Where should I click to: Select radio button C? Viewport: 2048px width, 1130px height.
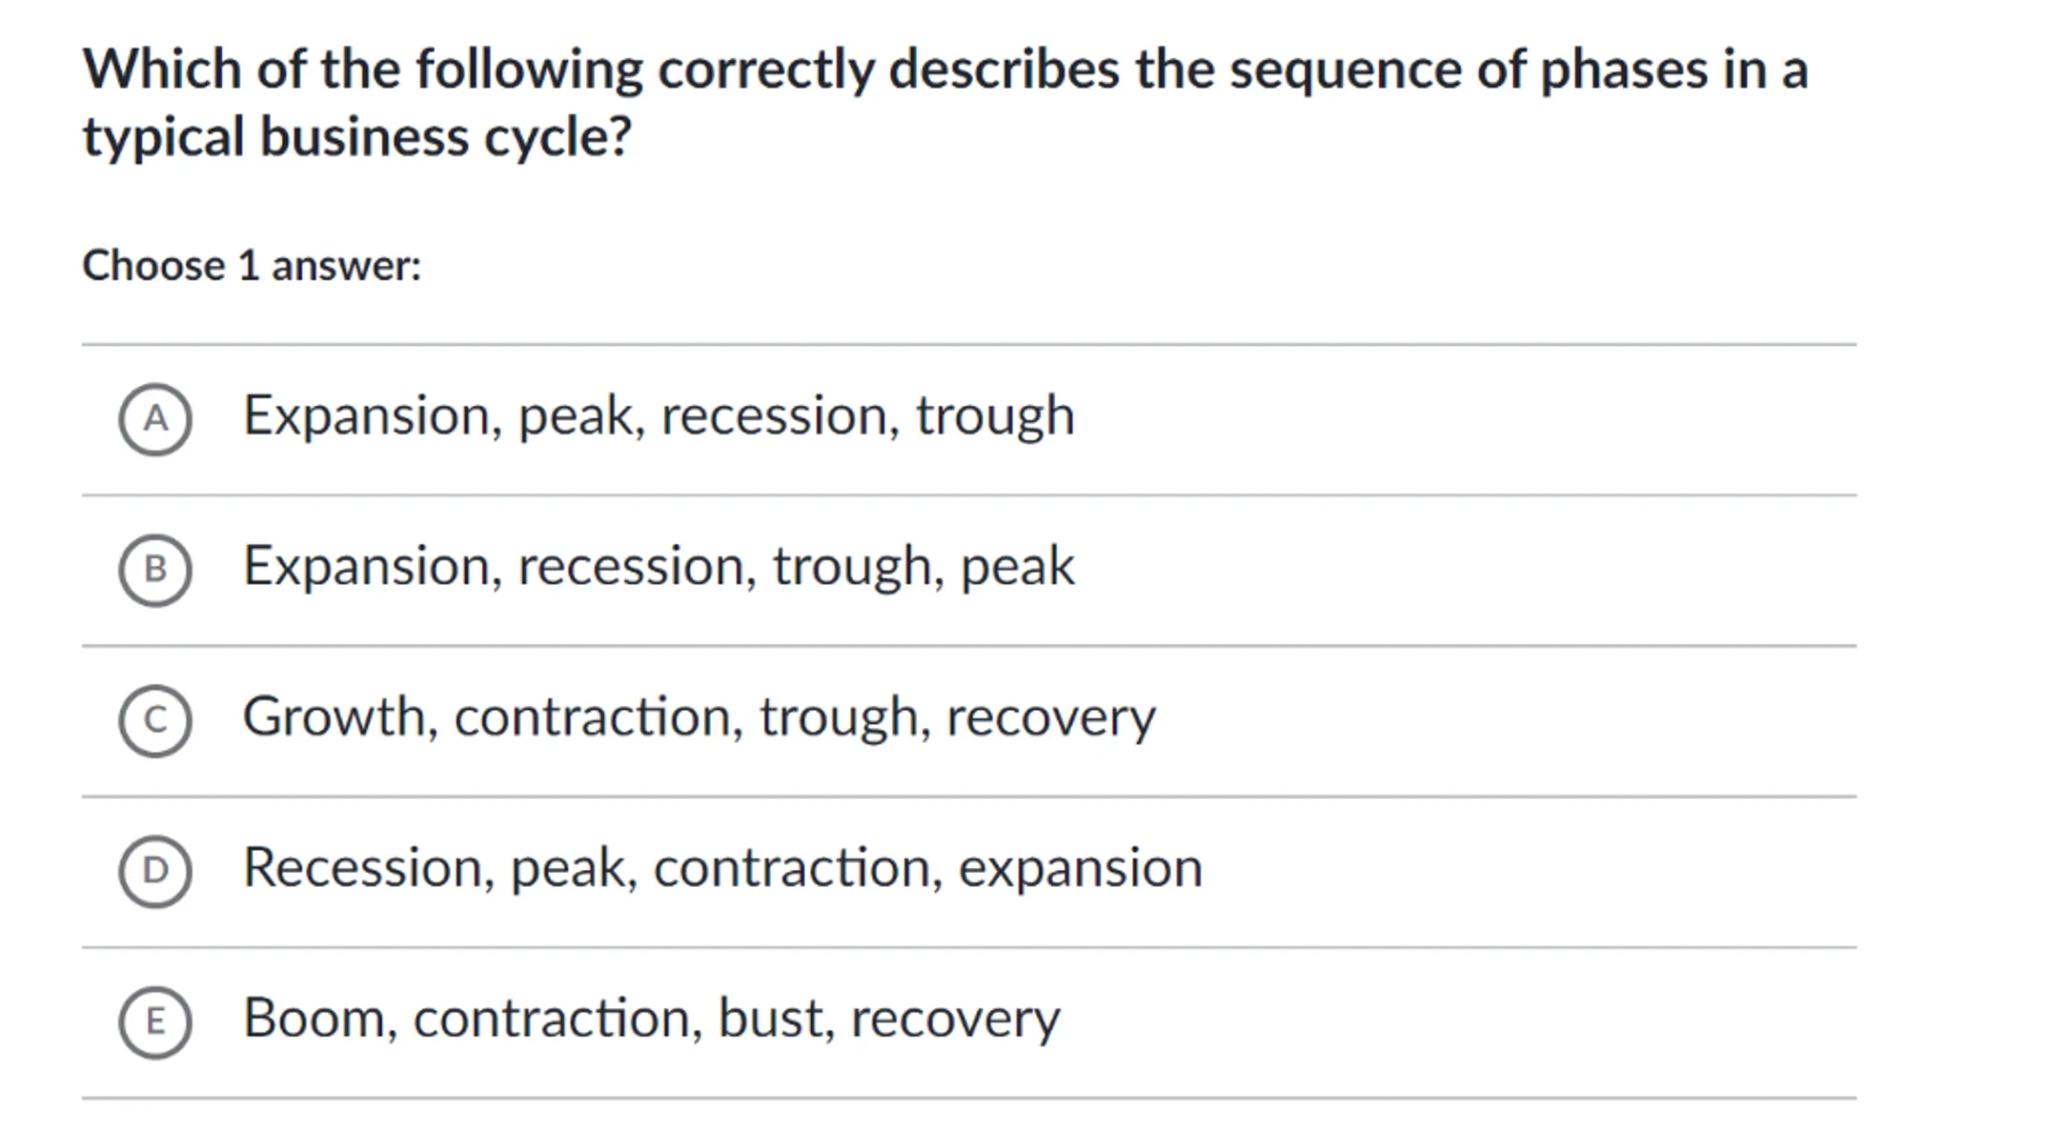tap(155, 720)
